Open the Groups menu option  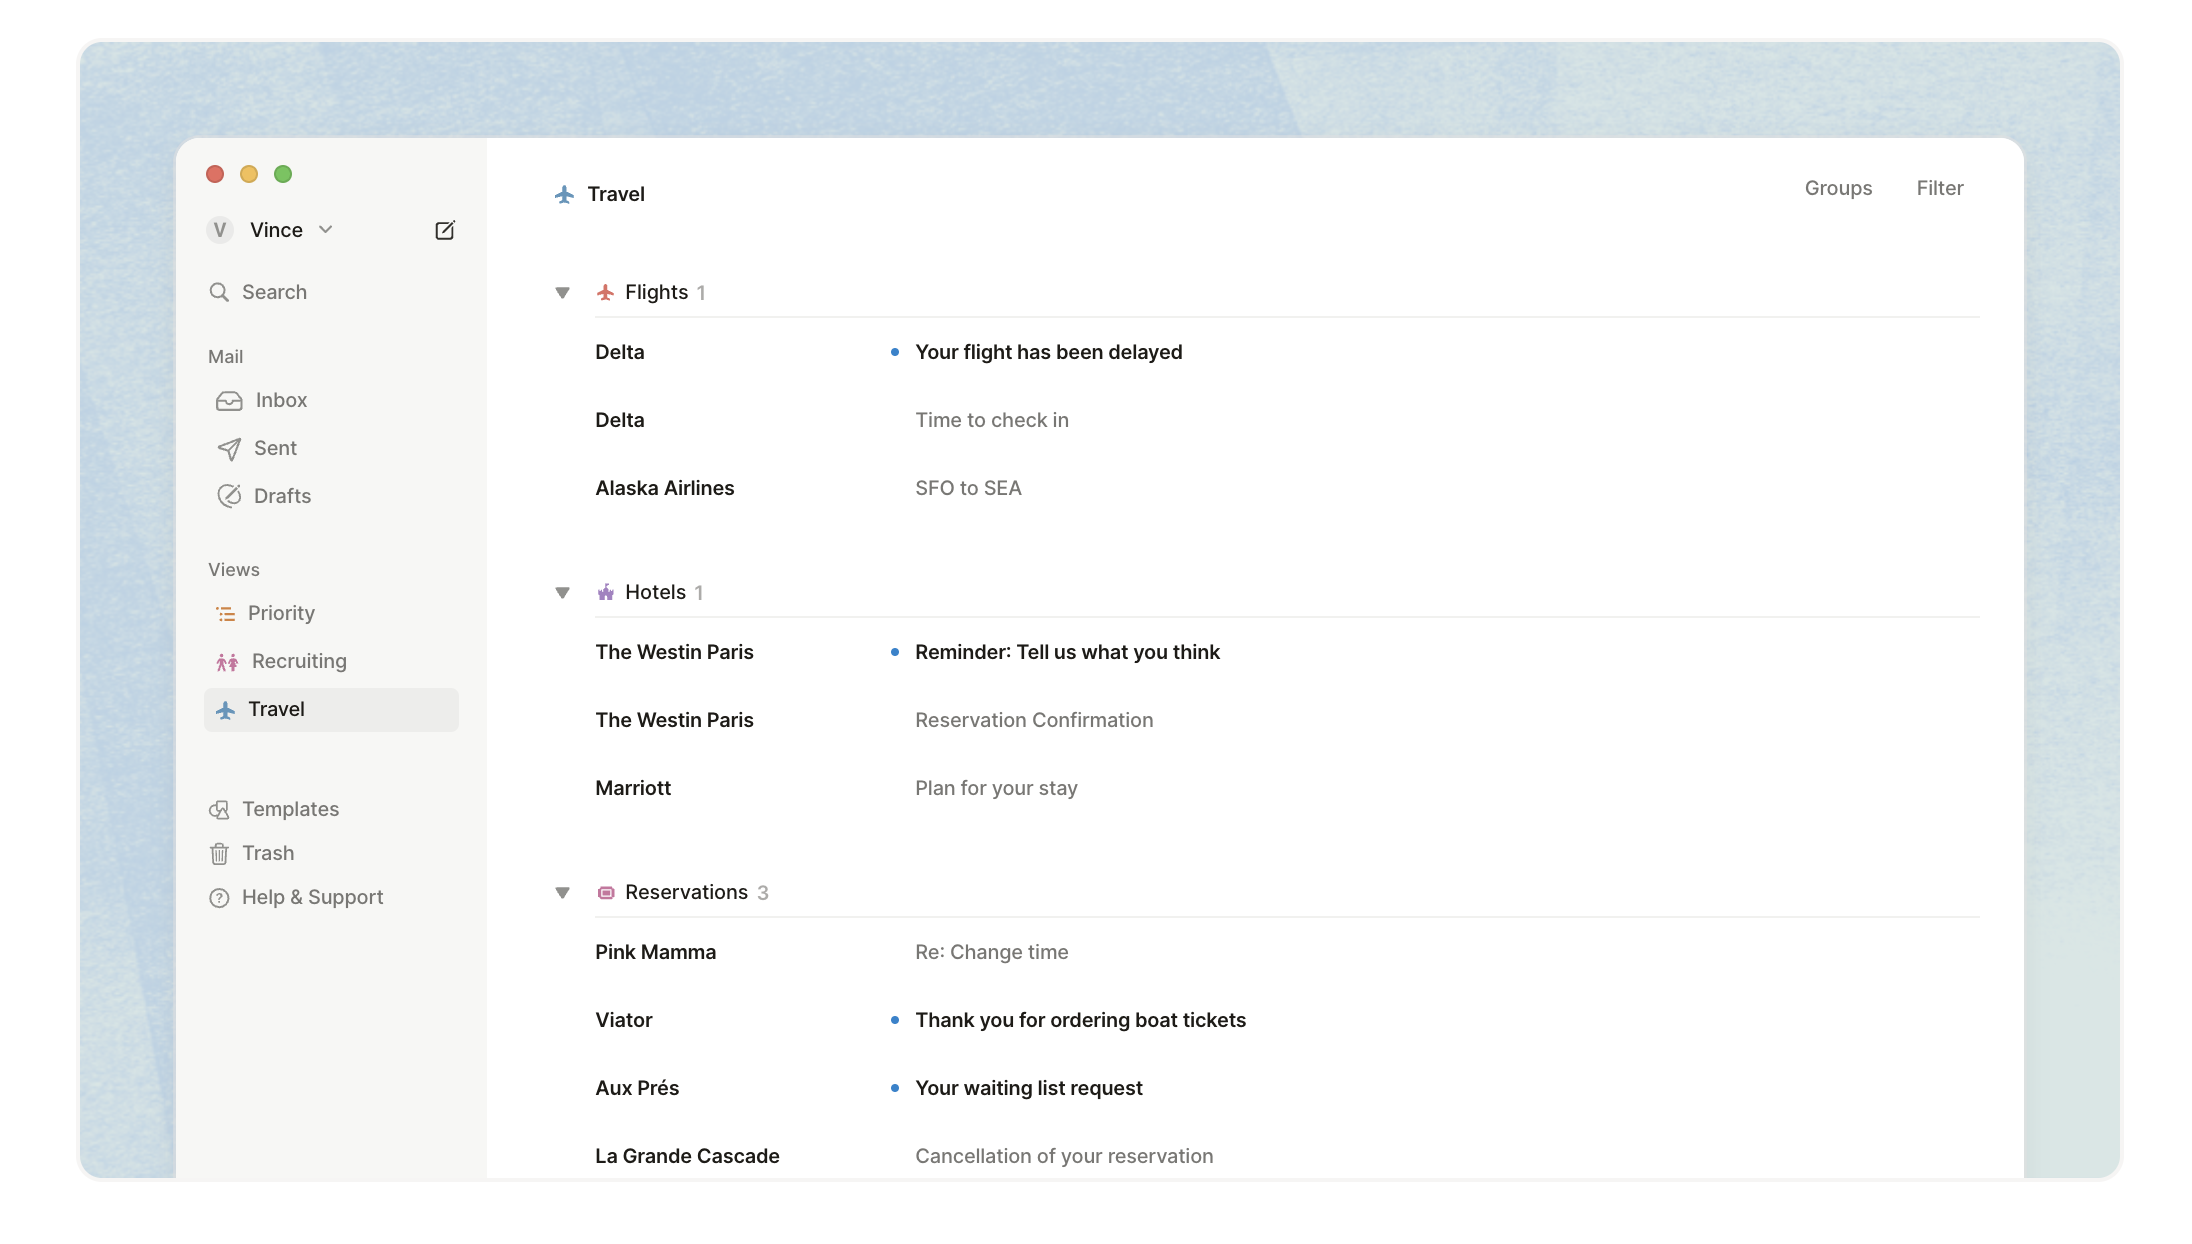point(1837,187)
